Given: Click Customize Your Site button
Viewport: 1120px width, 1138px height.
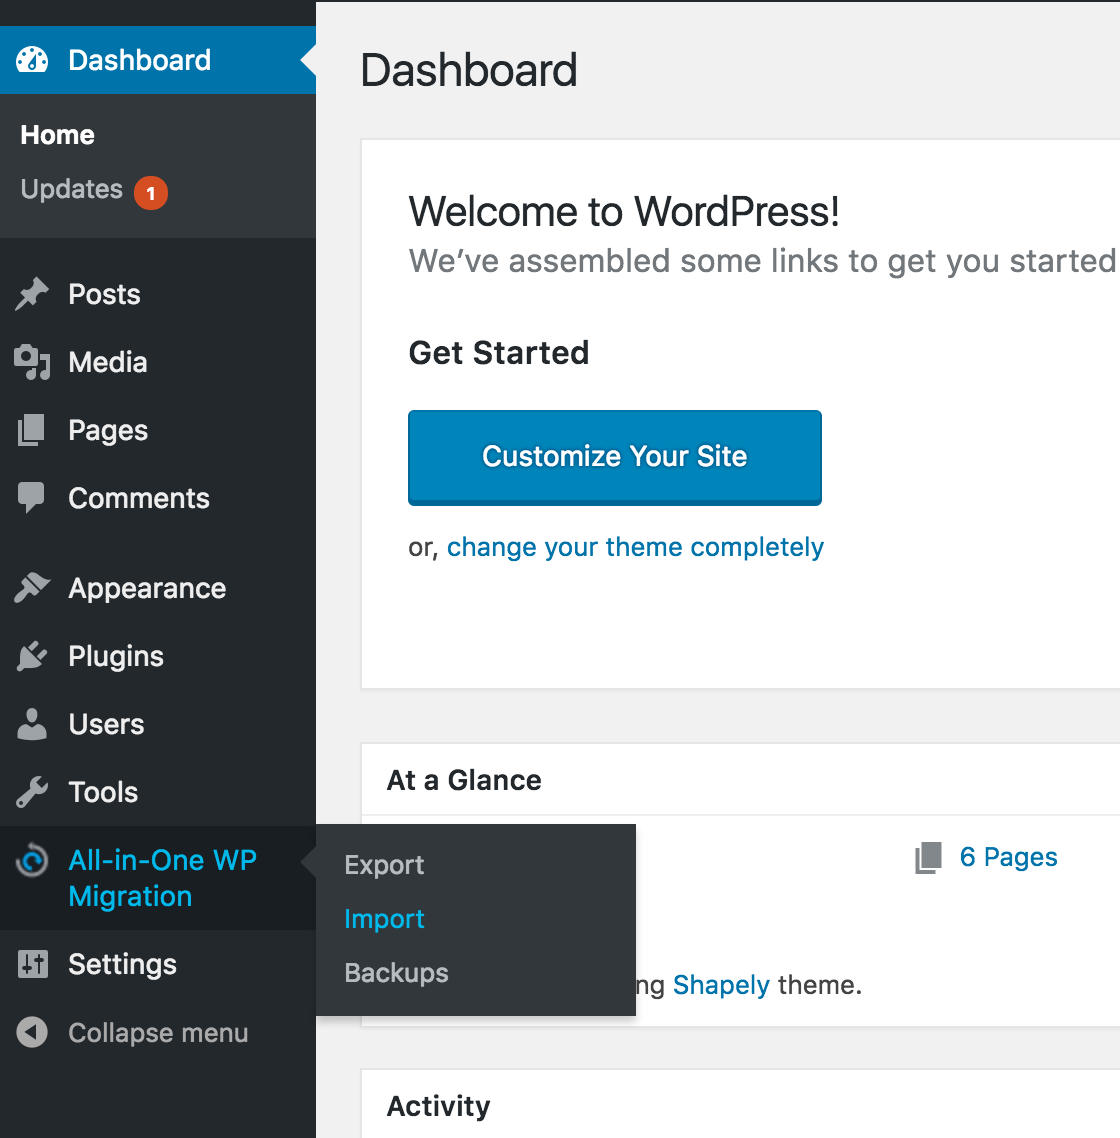Looking at the screenshot, I should tap(615, 457).
